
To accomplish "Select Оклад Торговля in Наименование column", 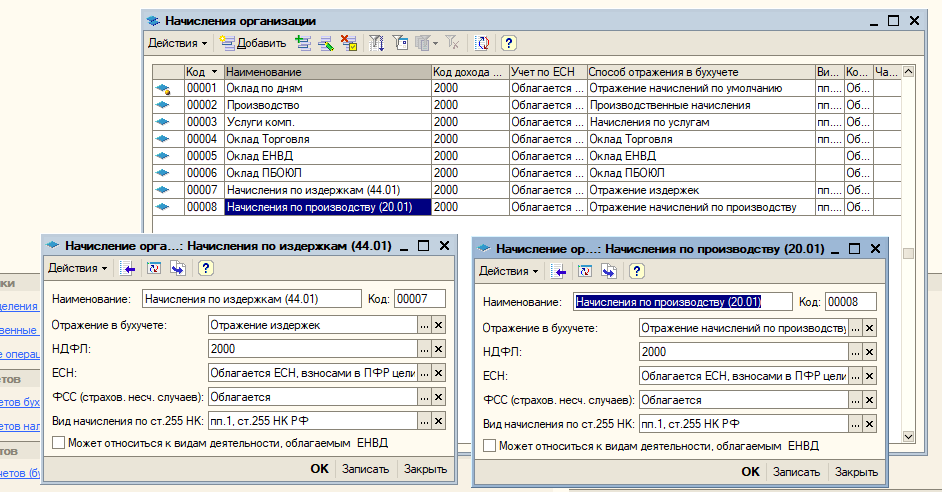I will pos(328,139).
